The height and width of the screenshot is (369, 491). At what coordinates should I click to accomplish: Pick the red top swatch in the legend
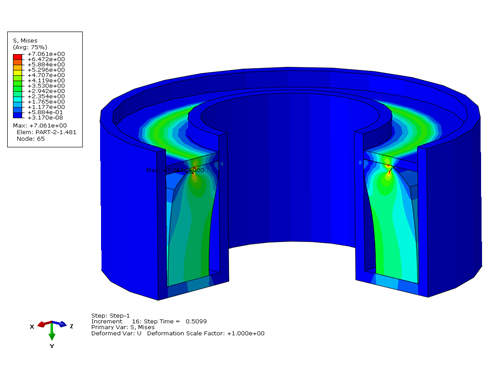coord(18,57)
